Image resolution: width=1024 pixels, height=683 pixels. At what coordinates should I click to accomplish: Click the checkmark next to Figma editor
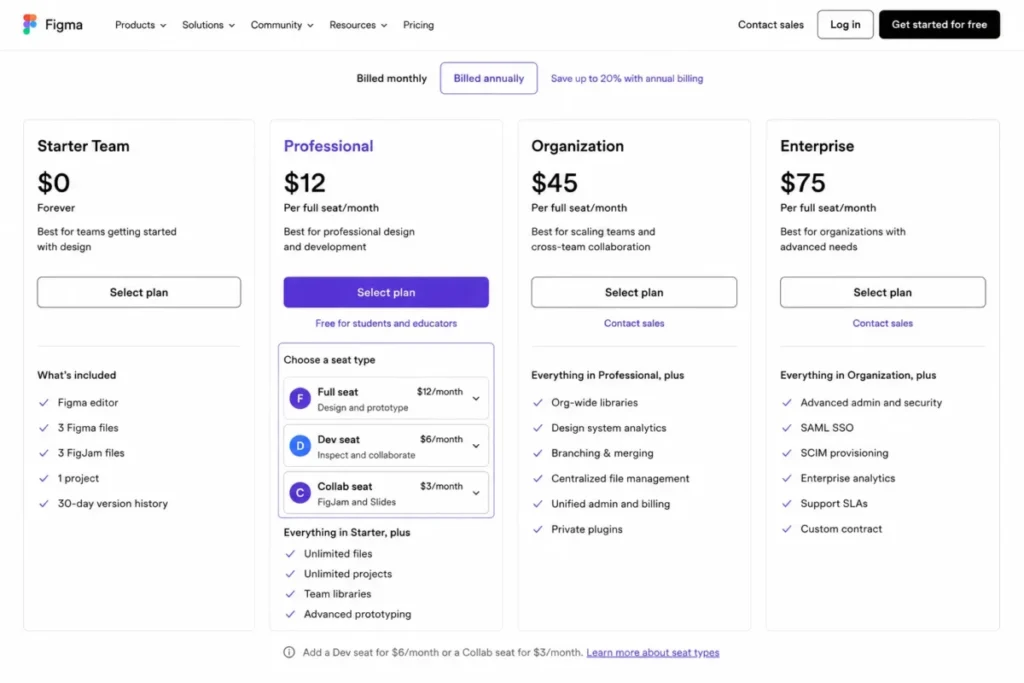point(44,403)
